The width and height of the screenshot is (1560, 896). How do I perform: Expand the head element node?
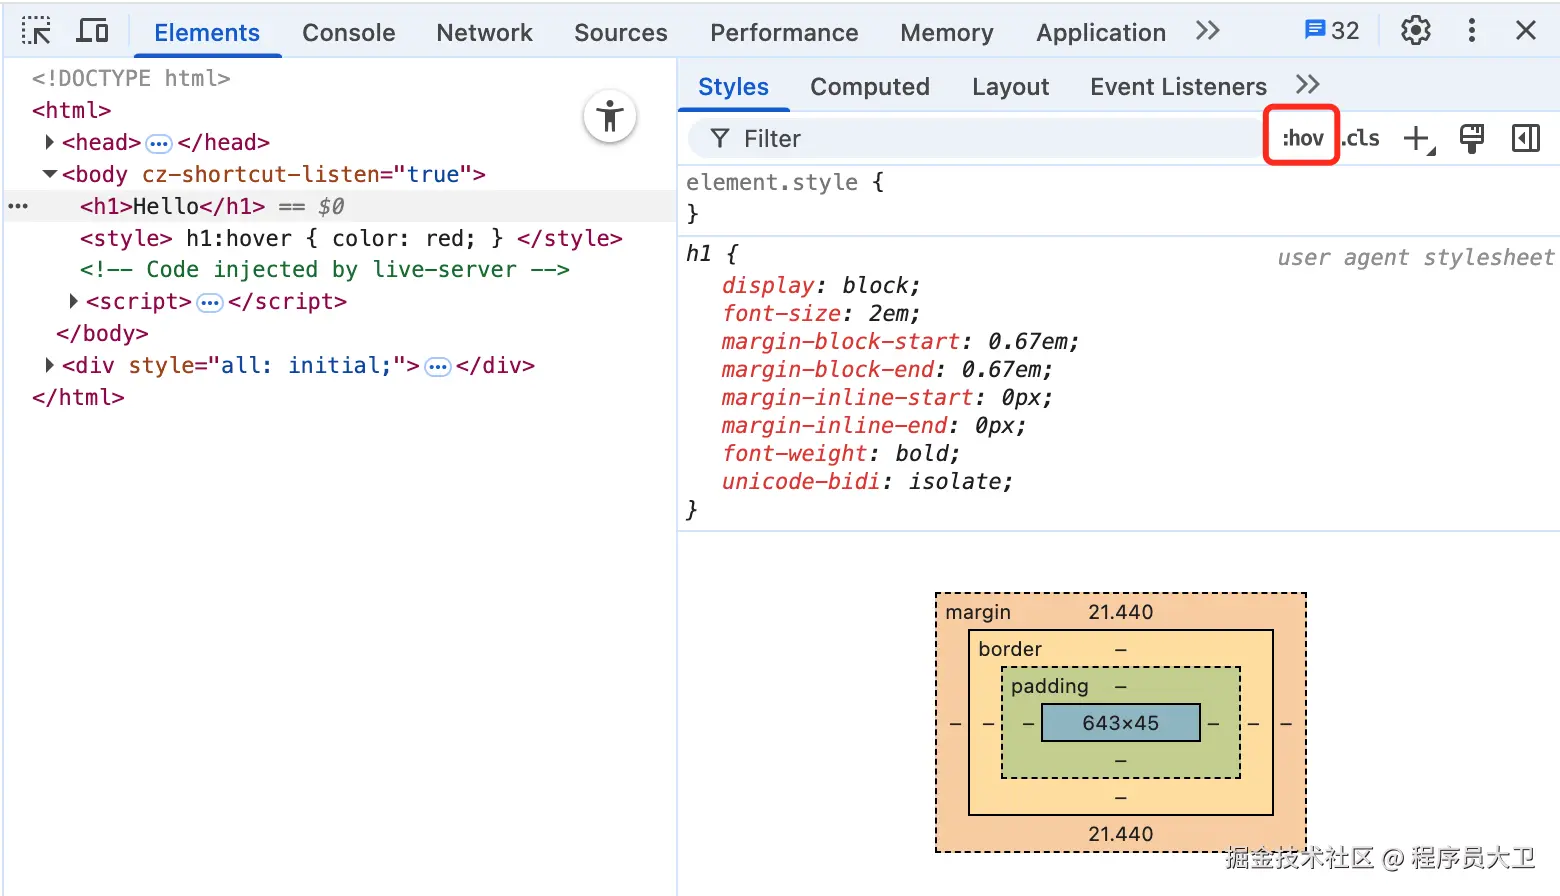pos(49,142)
